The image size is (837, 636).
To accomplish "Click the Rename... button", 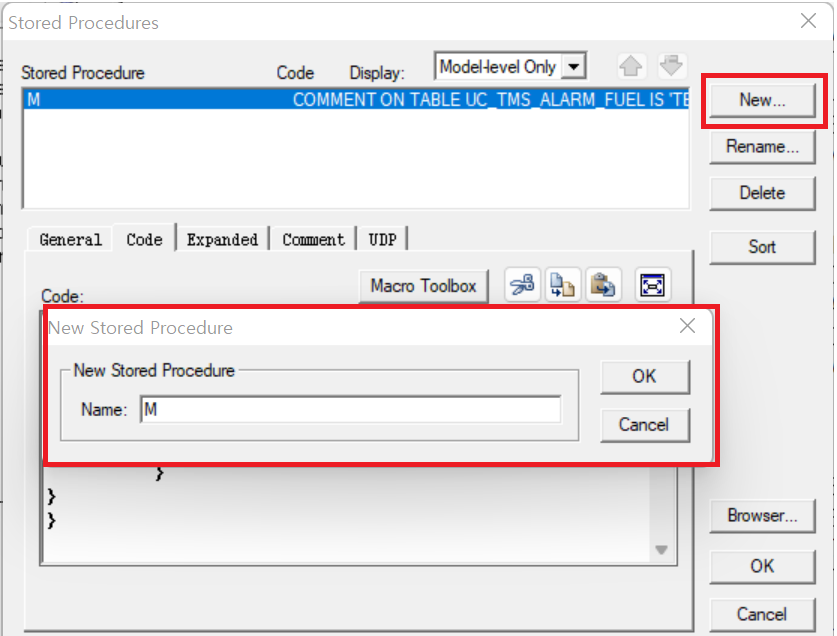I will coord(762,146).
